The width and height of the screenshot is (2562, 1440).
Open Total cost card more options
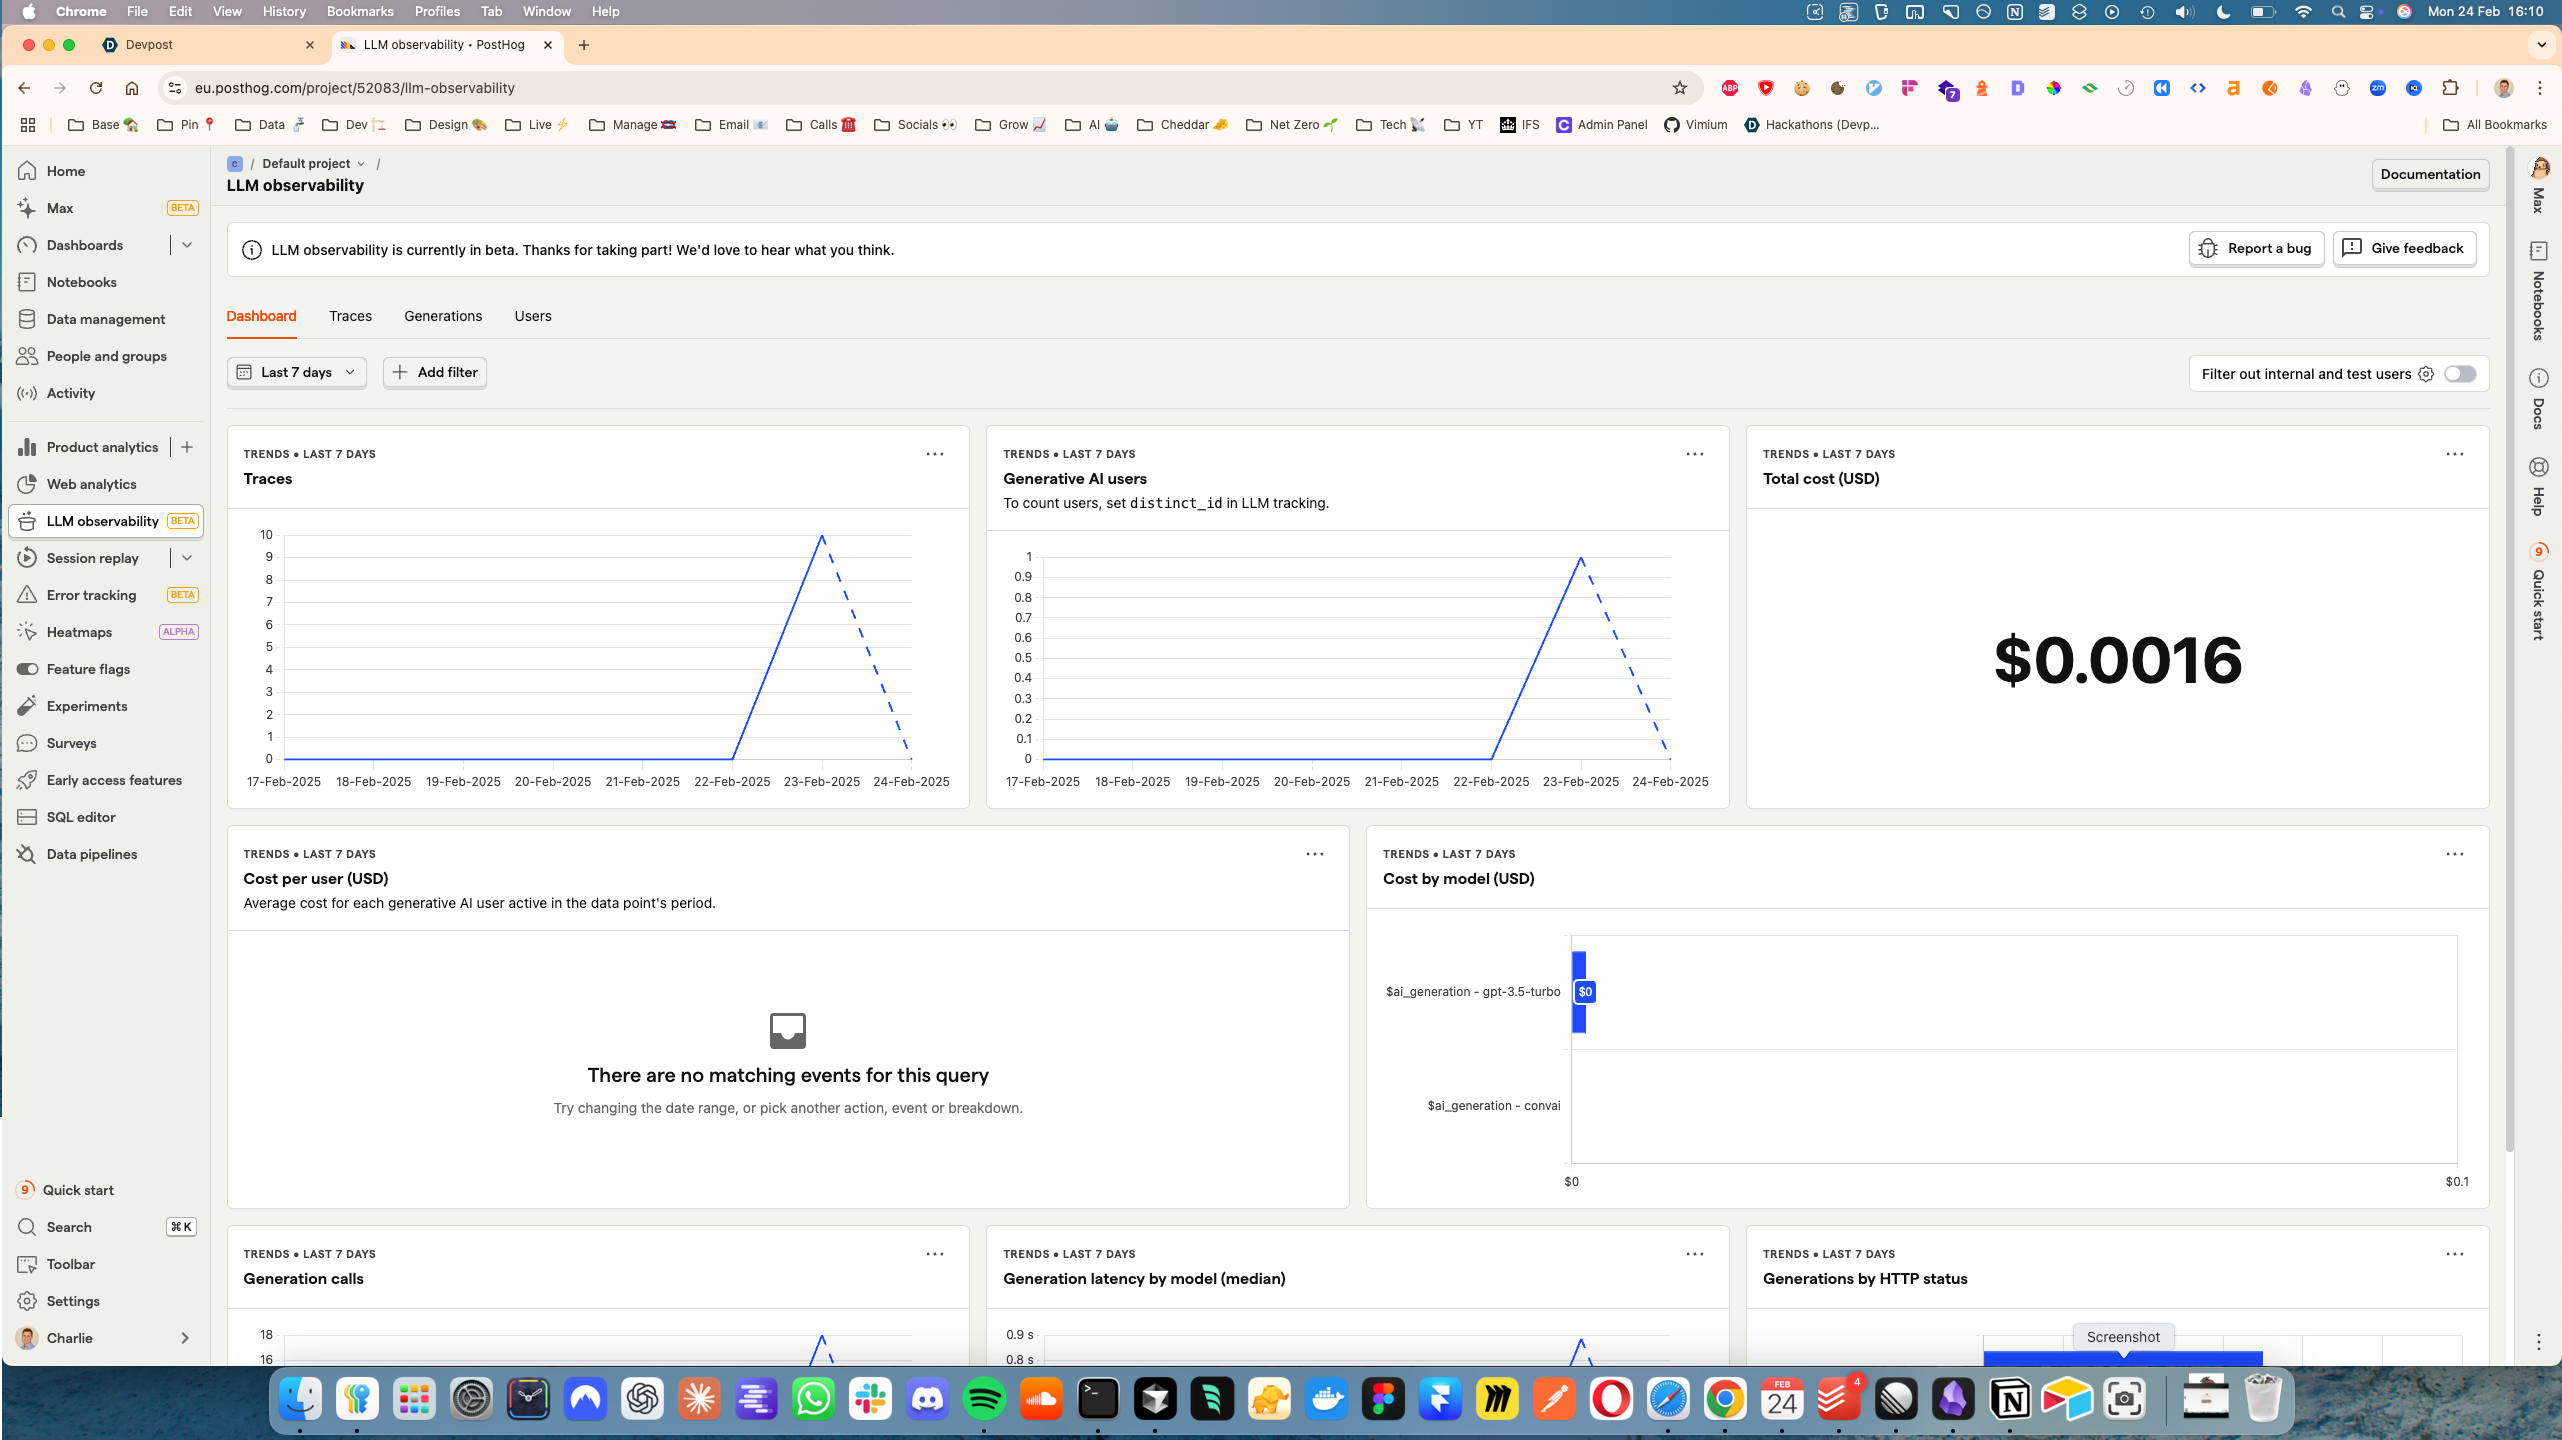(2454, 454)
